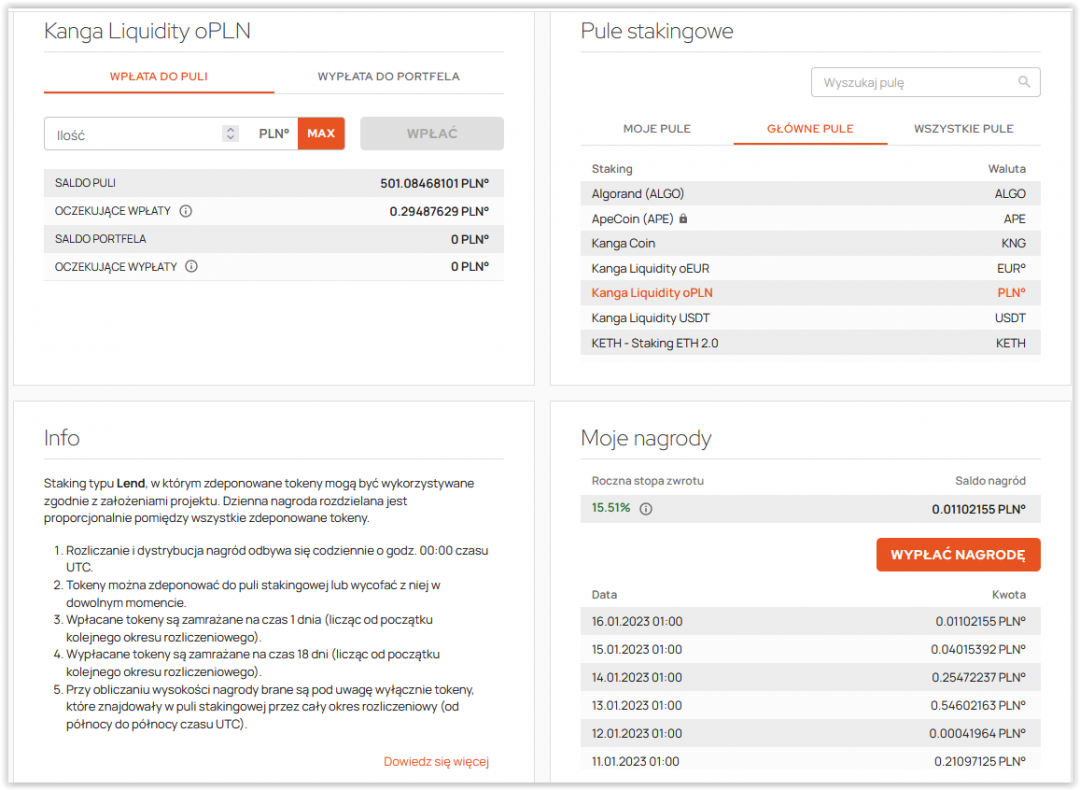The image size is (1080, 790).
Task: Open the Moje pule tab
Action: (657, 129)
